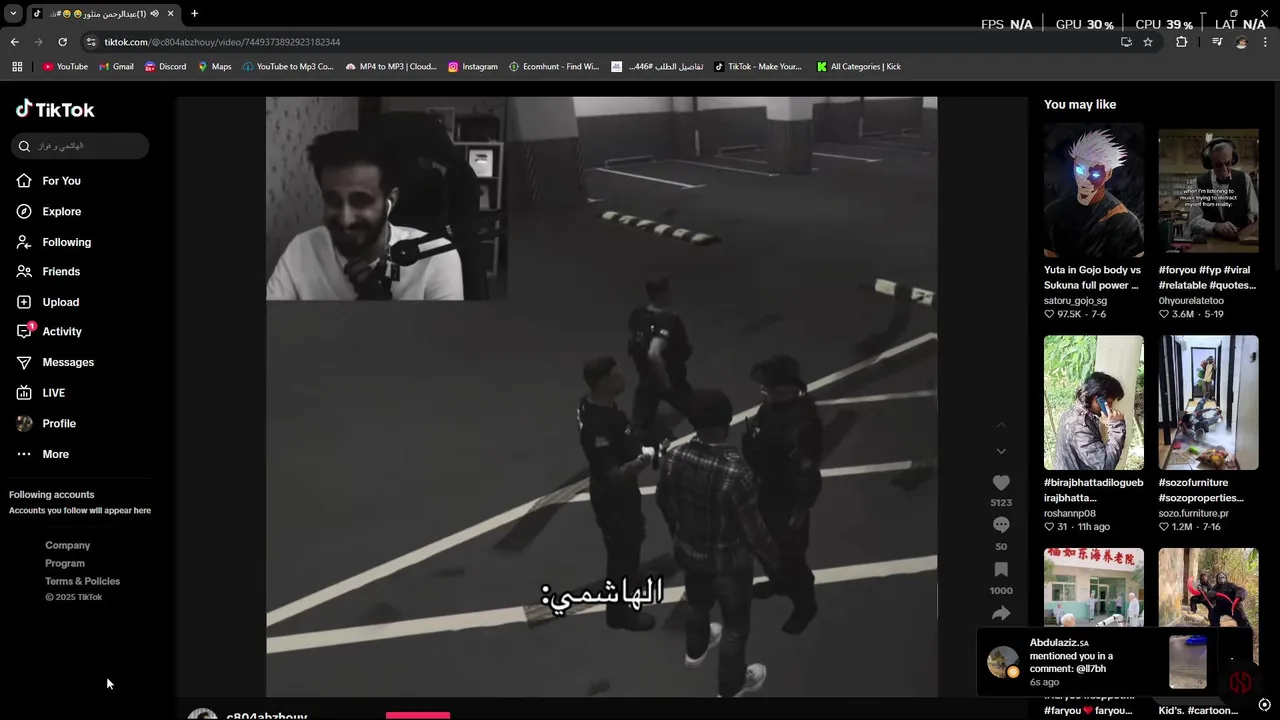Click the TikTok URL address bar
The height and width of the screenshot is (720, 1280).
600,42
